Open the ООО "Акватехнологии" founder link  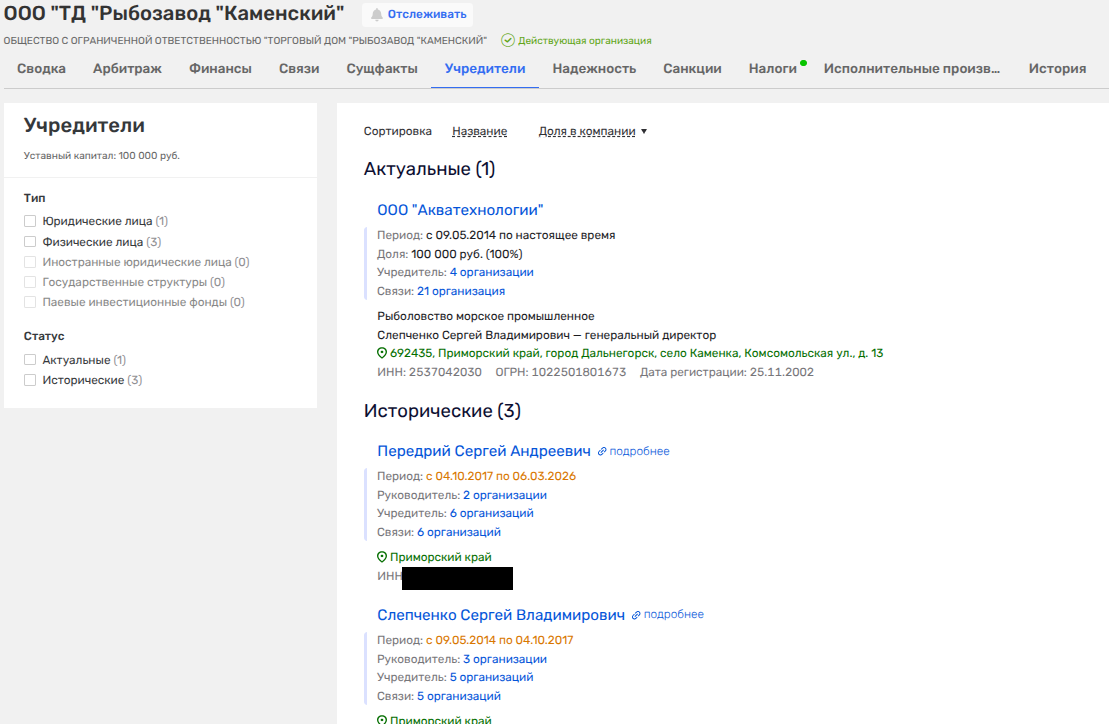(460, 210)
